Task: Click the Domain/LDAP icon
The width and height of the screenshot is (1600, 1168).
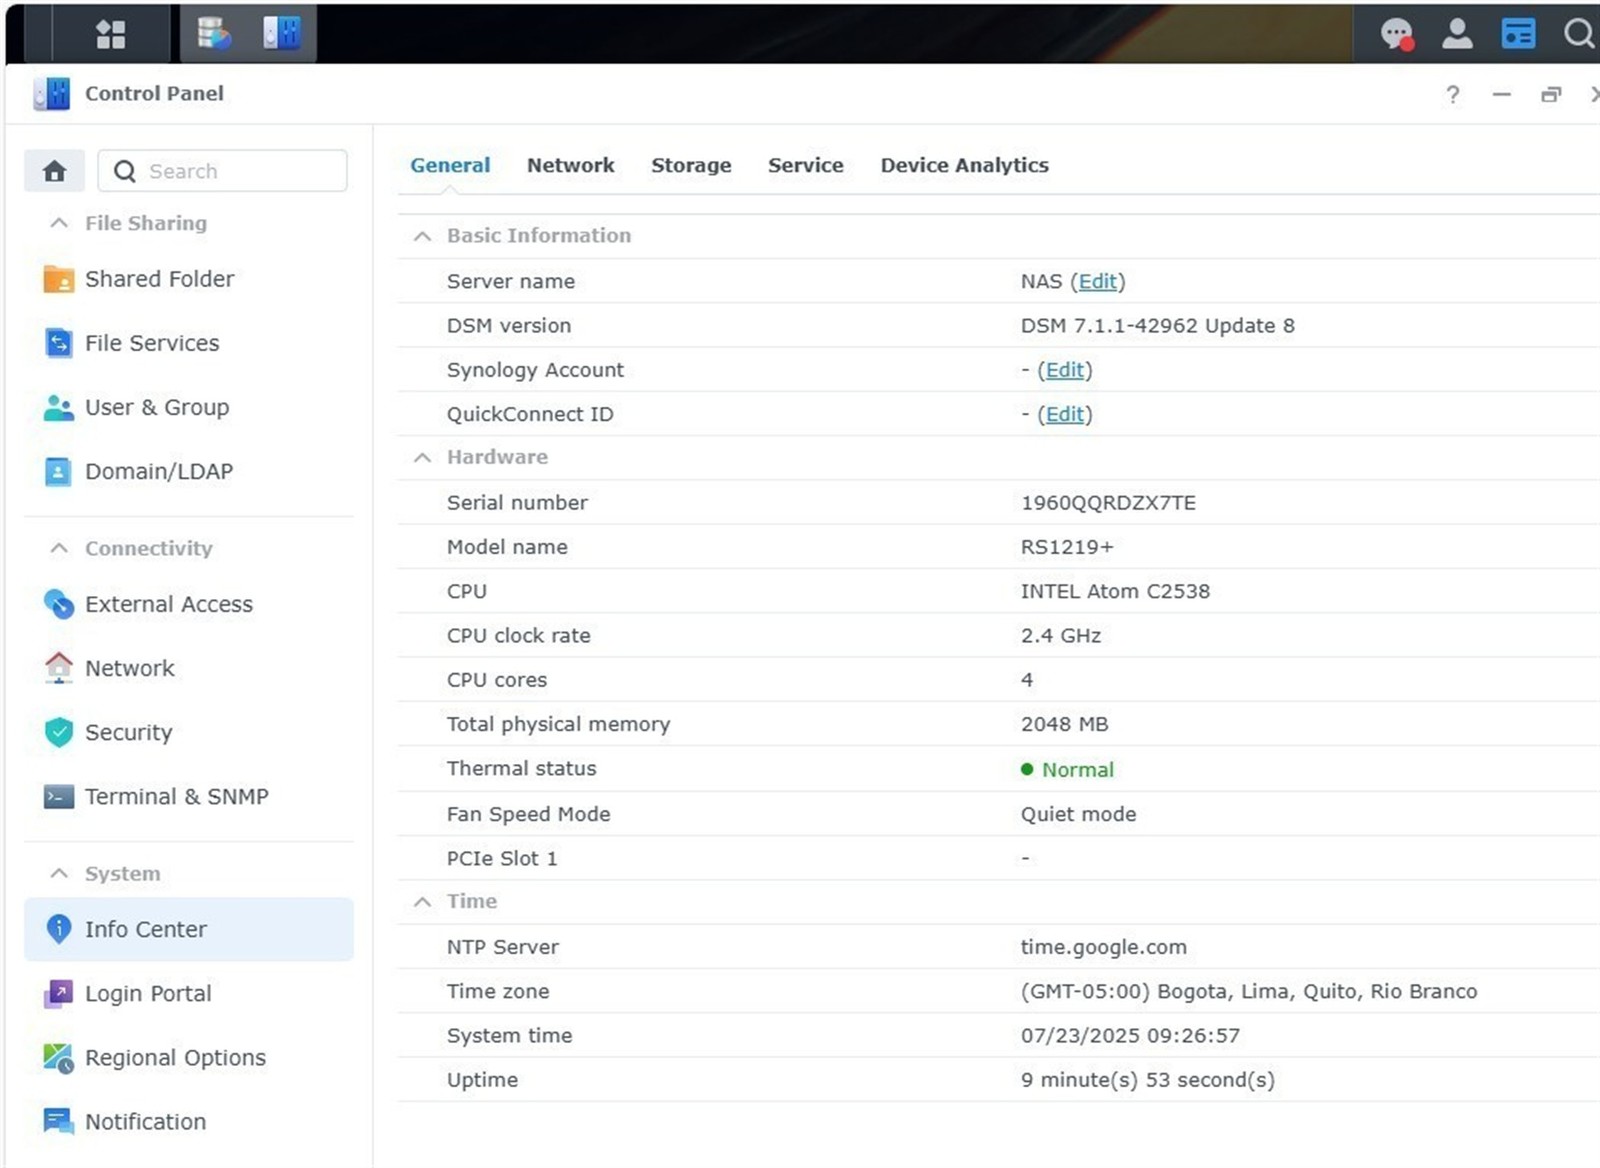Action: click(58, 471)
